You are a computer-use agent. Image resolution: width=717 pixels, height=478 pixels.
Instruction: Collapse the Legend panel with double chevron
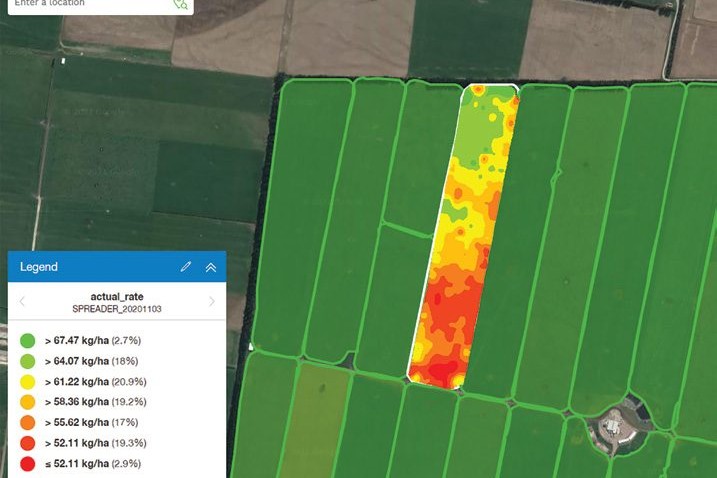pyautogui.click(x=211, y=267)
